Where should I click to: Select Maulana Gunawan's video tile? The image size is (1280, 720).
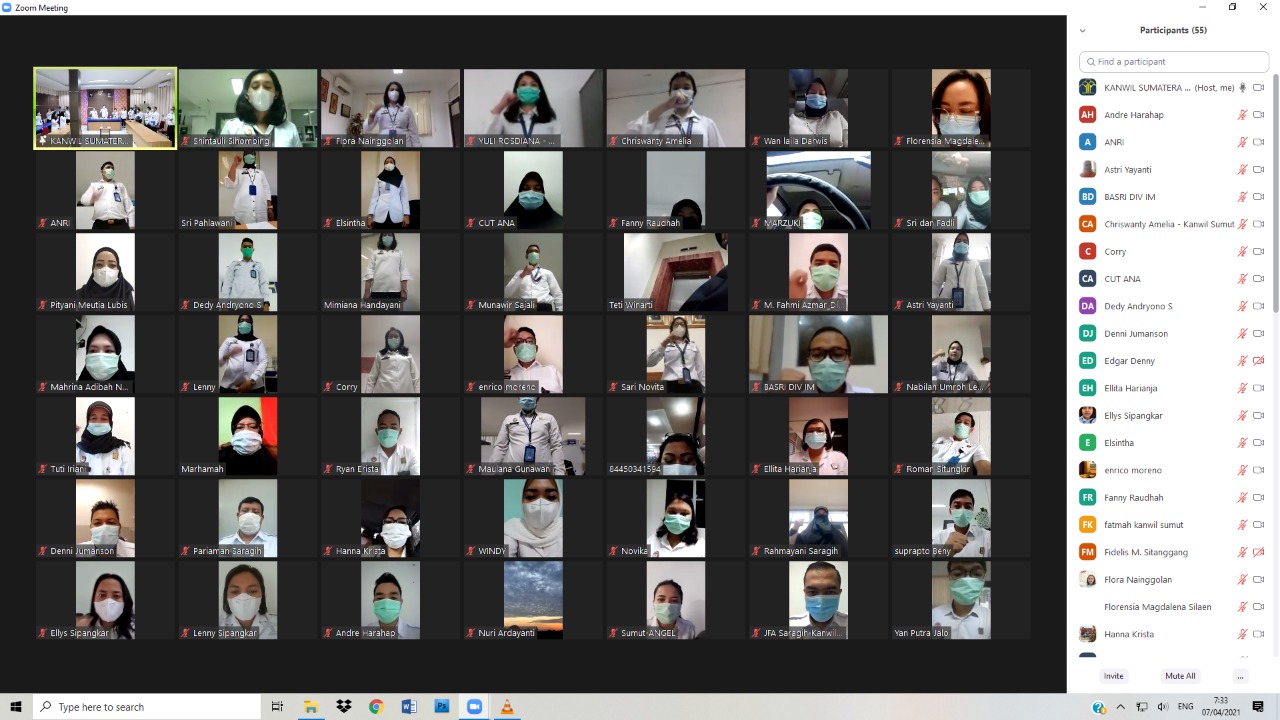[533, 436]
